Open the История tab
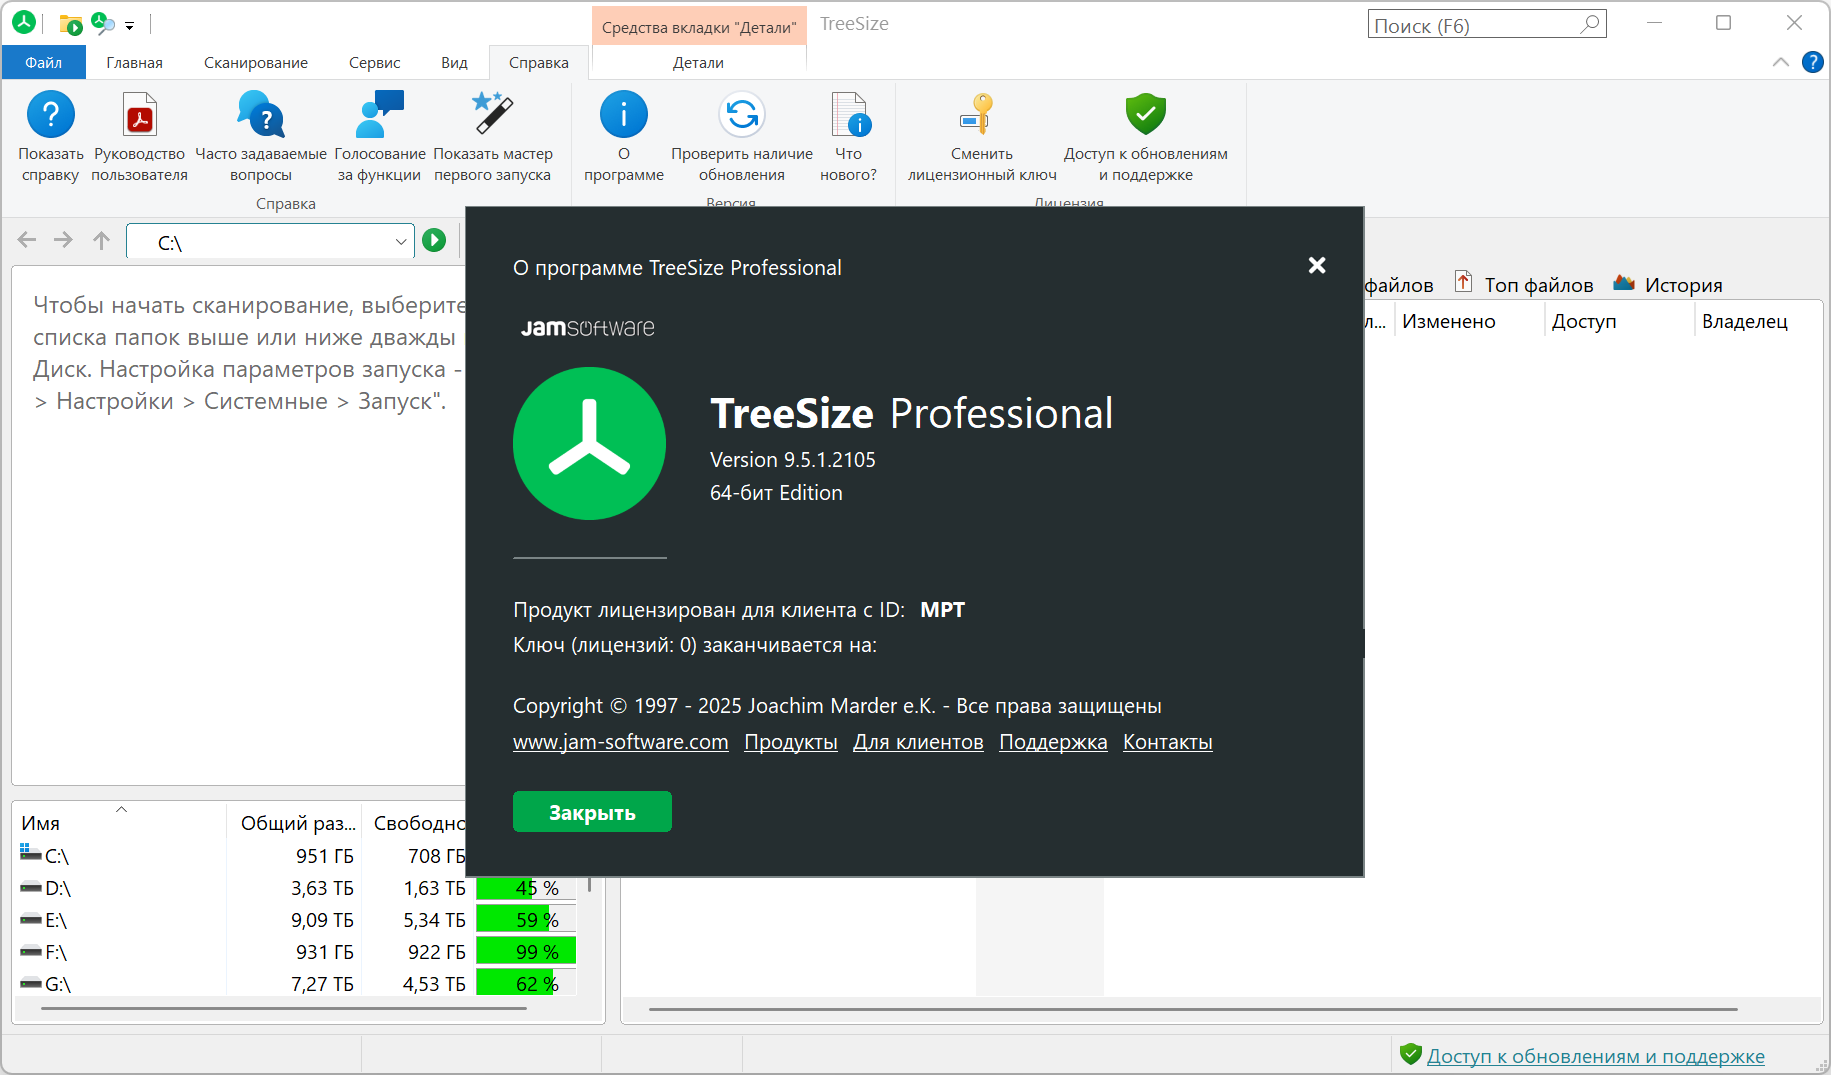1831x1075 pixels. [x=1668, y=285]
